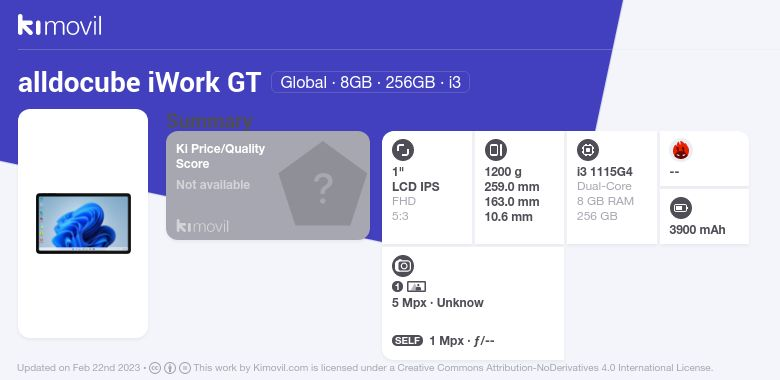Click the i3 1115G4 processor text
This screenshot has height=380, width=780.
(x=604, y=172)
